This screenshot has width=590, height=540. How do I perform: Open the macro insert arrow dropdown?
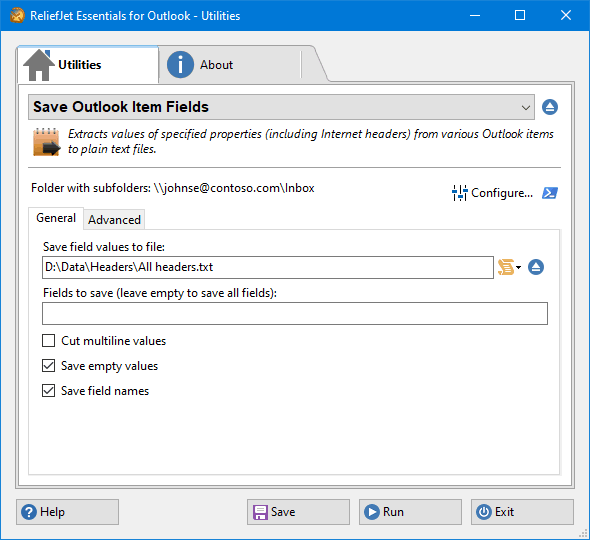pyautogui.click(x=519, y=268)
